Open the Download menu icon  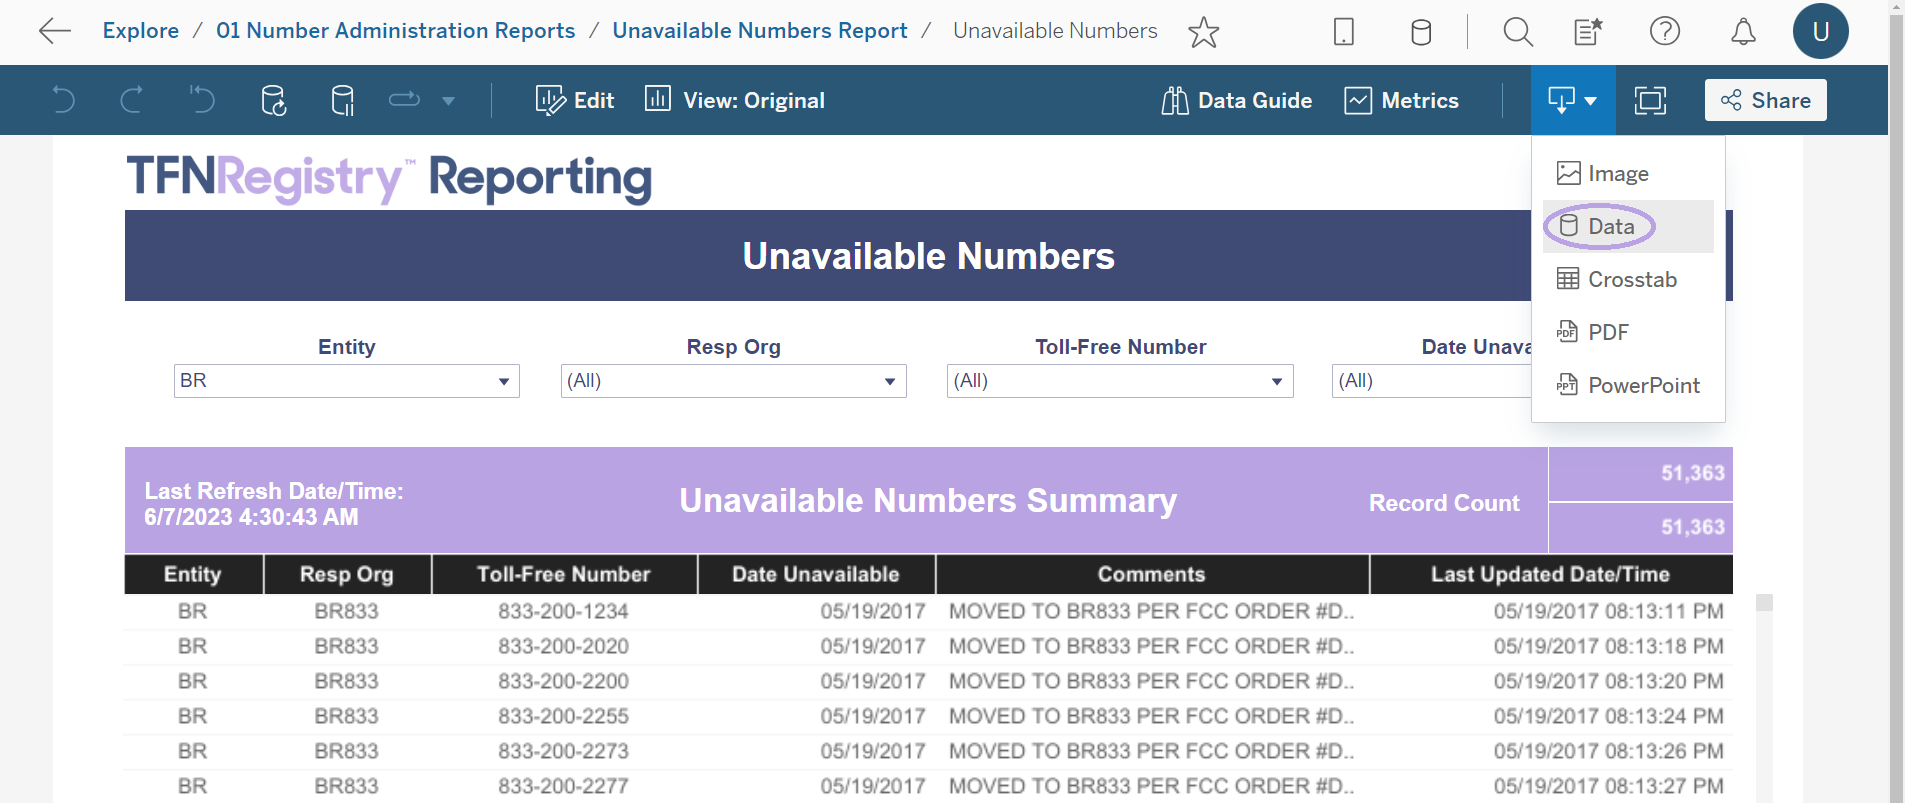coord(1572,100)
